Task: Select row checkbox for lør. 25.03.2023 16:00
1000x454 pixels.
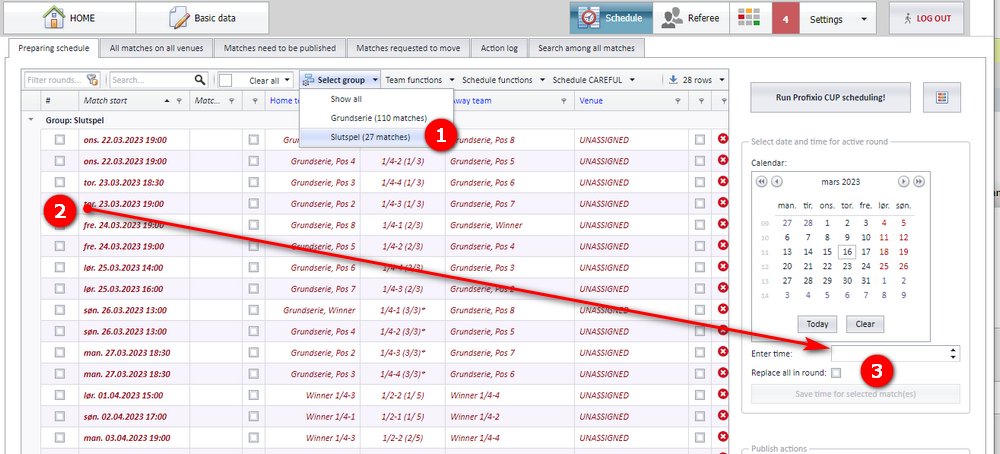Action: pyautogui.click(x=59, y=288)
